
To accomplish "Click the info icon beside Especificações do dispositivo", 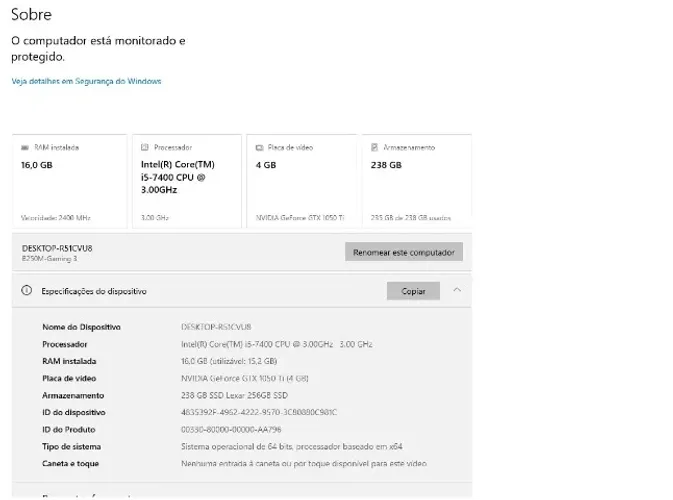I will [x=27, y=291].
